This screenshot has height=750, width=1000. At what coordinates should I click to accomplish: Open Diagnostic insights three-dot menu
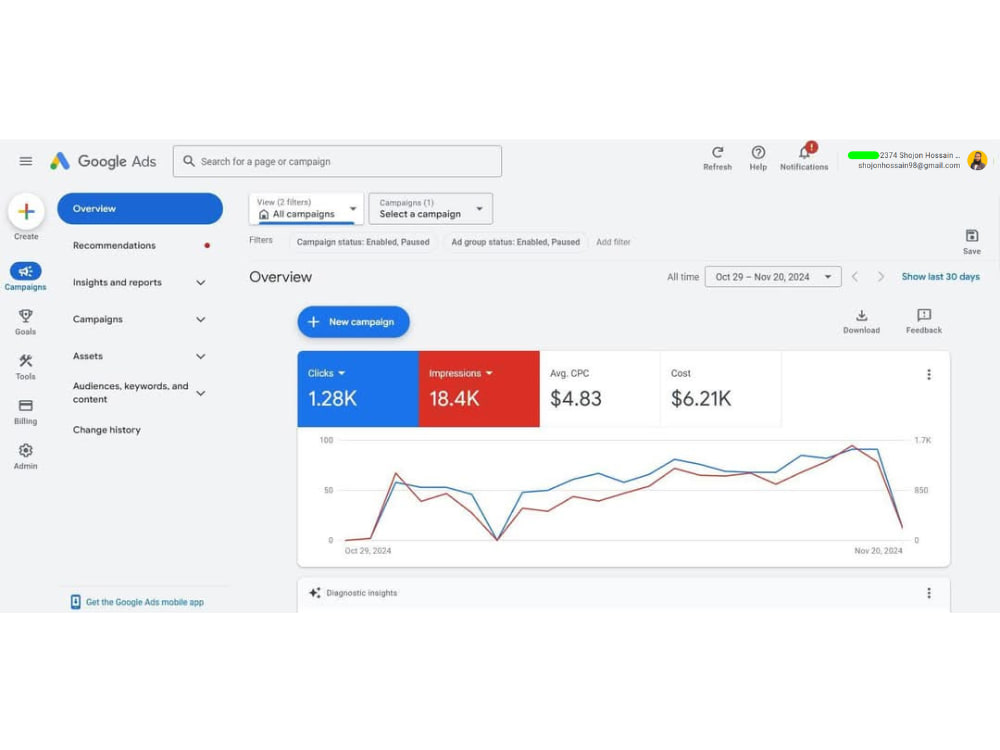929,593
